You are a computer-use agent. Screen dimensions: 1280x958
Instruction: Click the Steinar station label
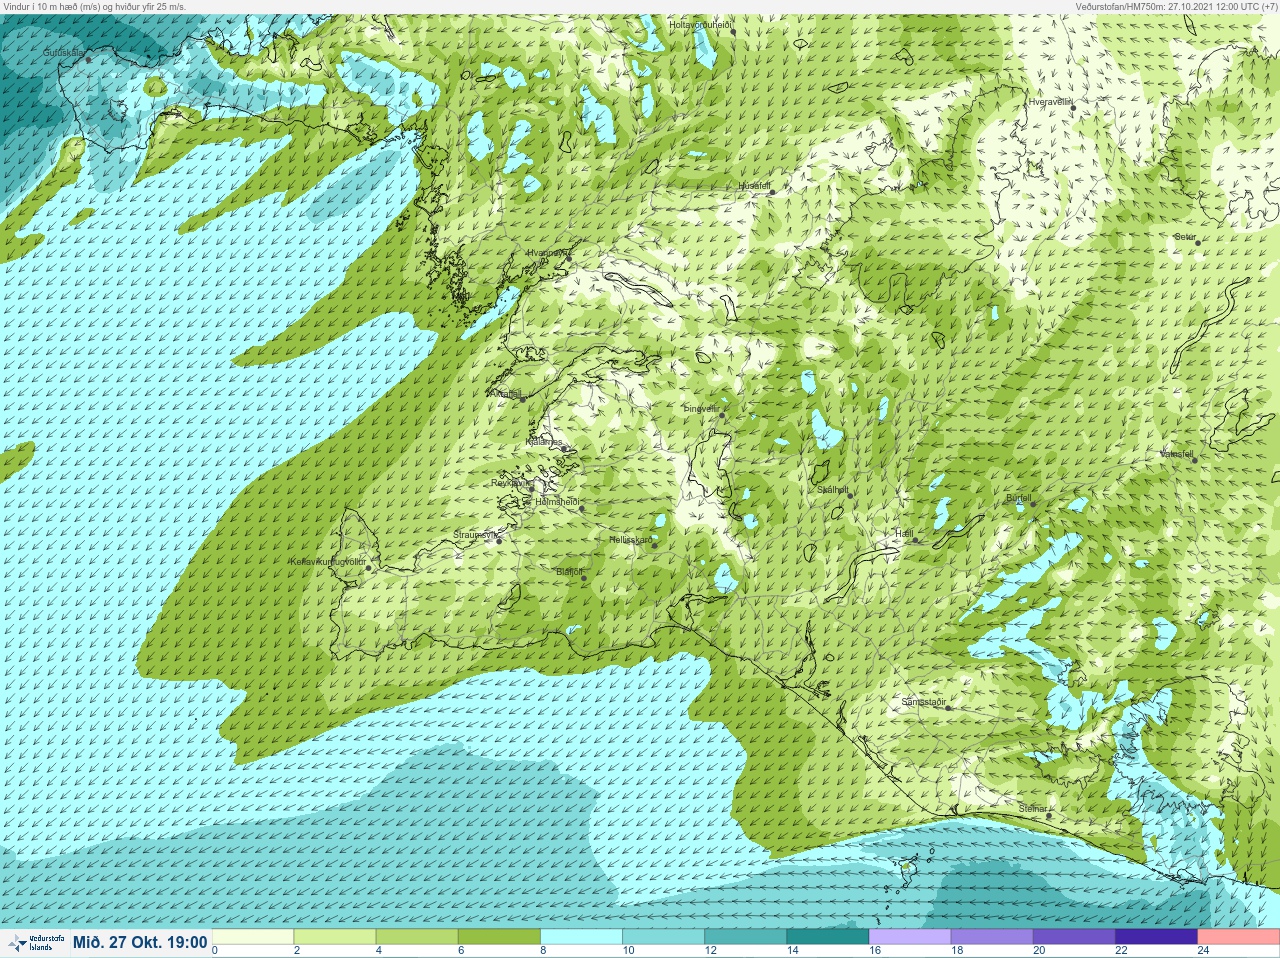click(x=1033, y=808)
